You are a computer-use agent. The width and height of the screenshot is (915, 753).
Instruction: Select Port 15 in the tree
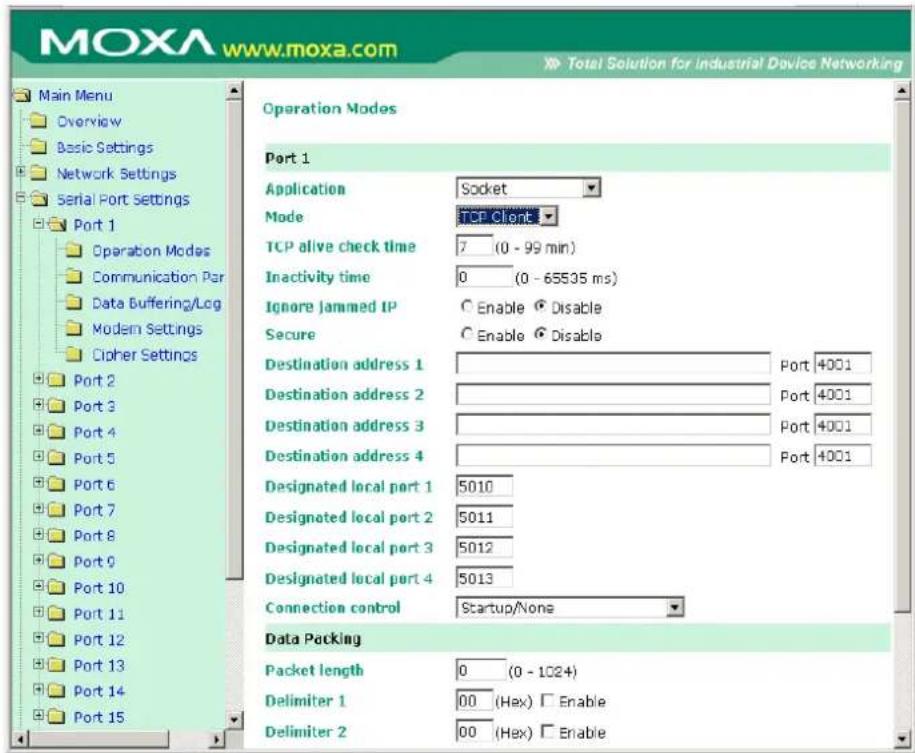pyautogui.click(x=99, y=717)
